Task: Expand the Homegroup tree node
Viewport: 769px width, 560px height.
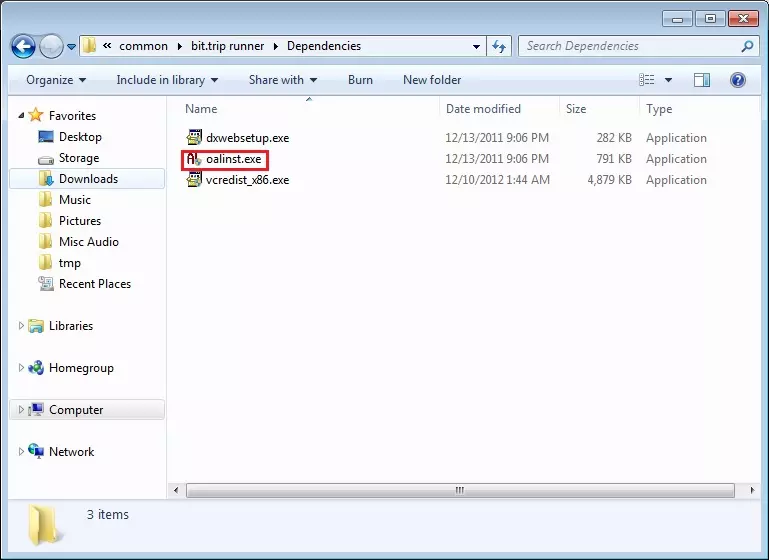Action: point(21,368)
